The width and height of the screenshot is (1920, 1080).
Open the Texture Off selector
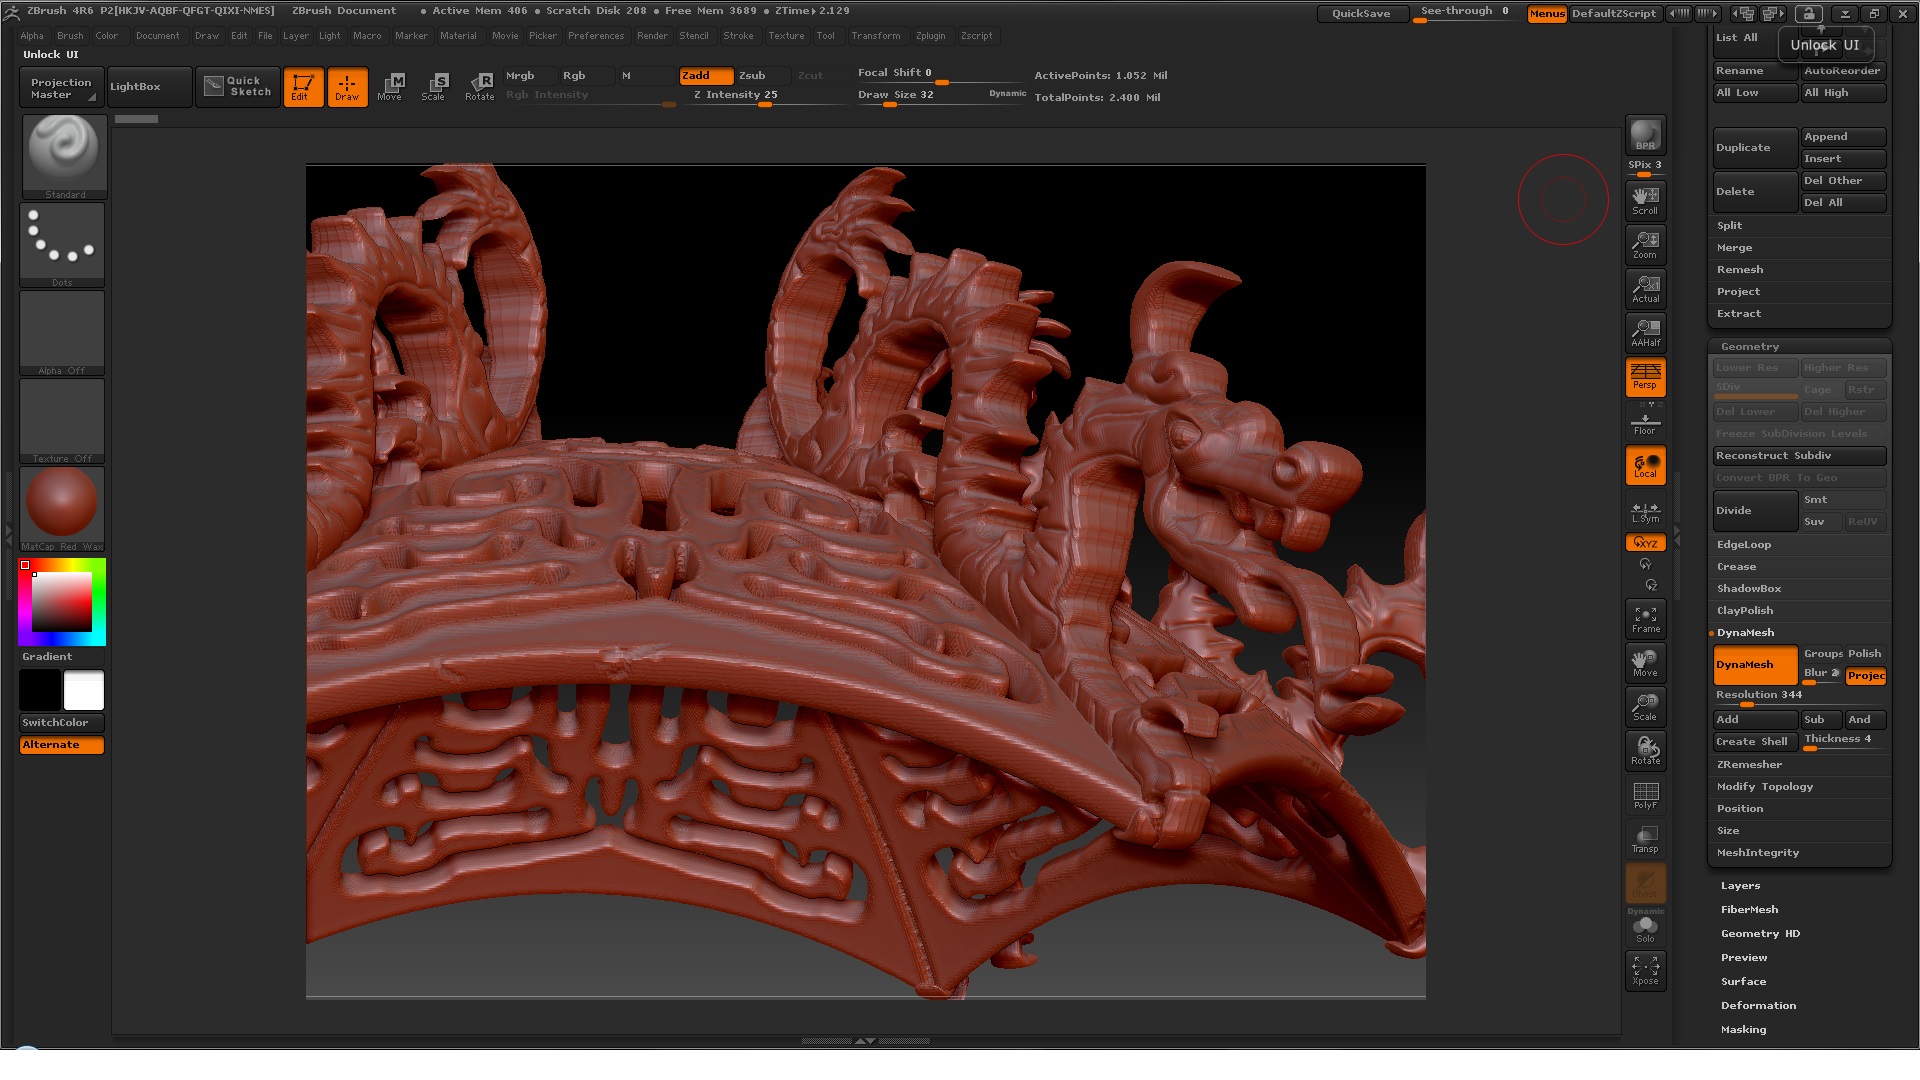62,421
